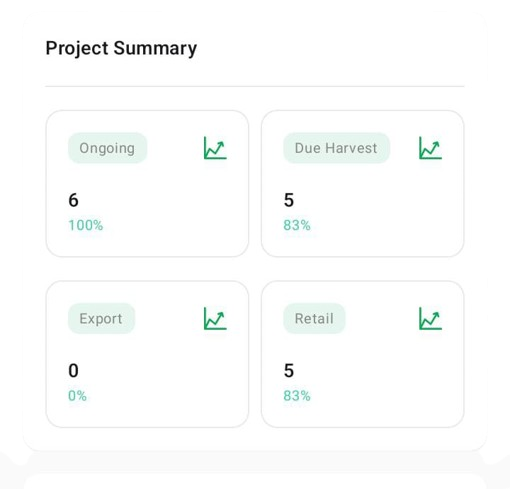Click the 83% figure under Due Harvest
Screen dimensions: 510x489
tap(297, 225)
